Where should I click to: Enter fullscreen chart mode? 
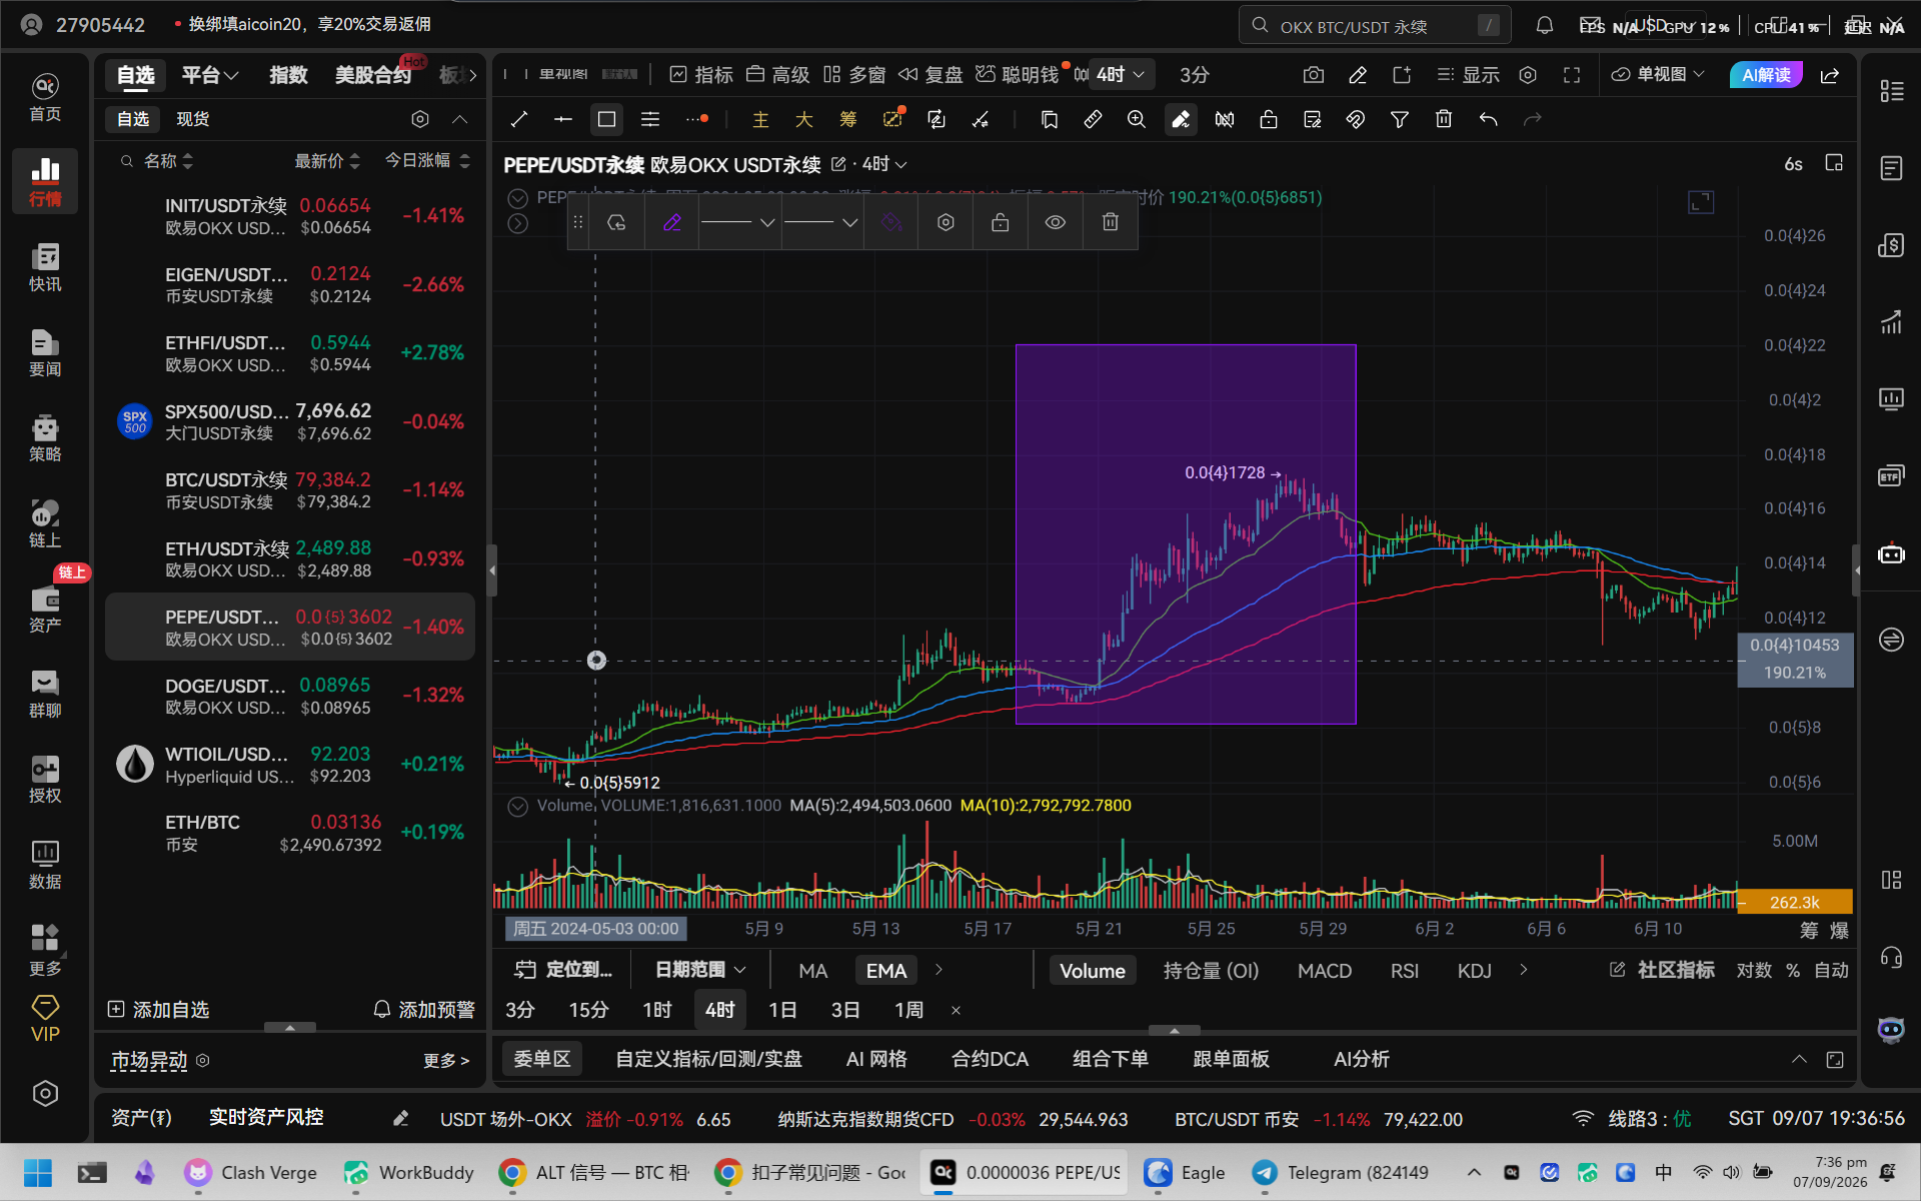(1572, 75)
